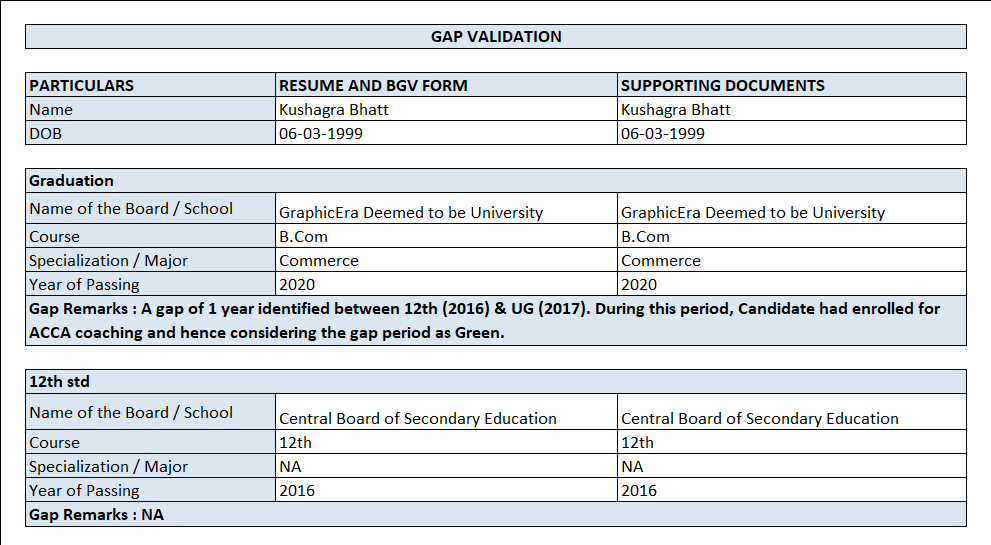Select Year of Passing 2016 in Supporting Documents
This screenshot has height=545, width=991.
click(x=792, y=490)
